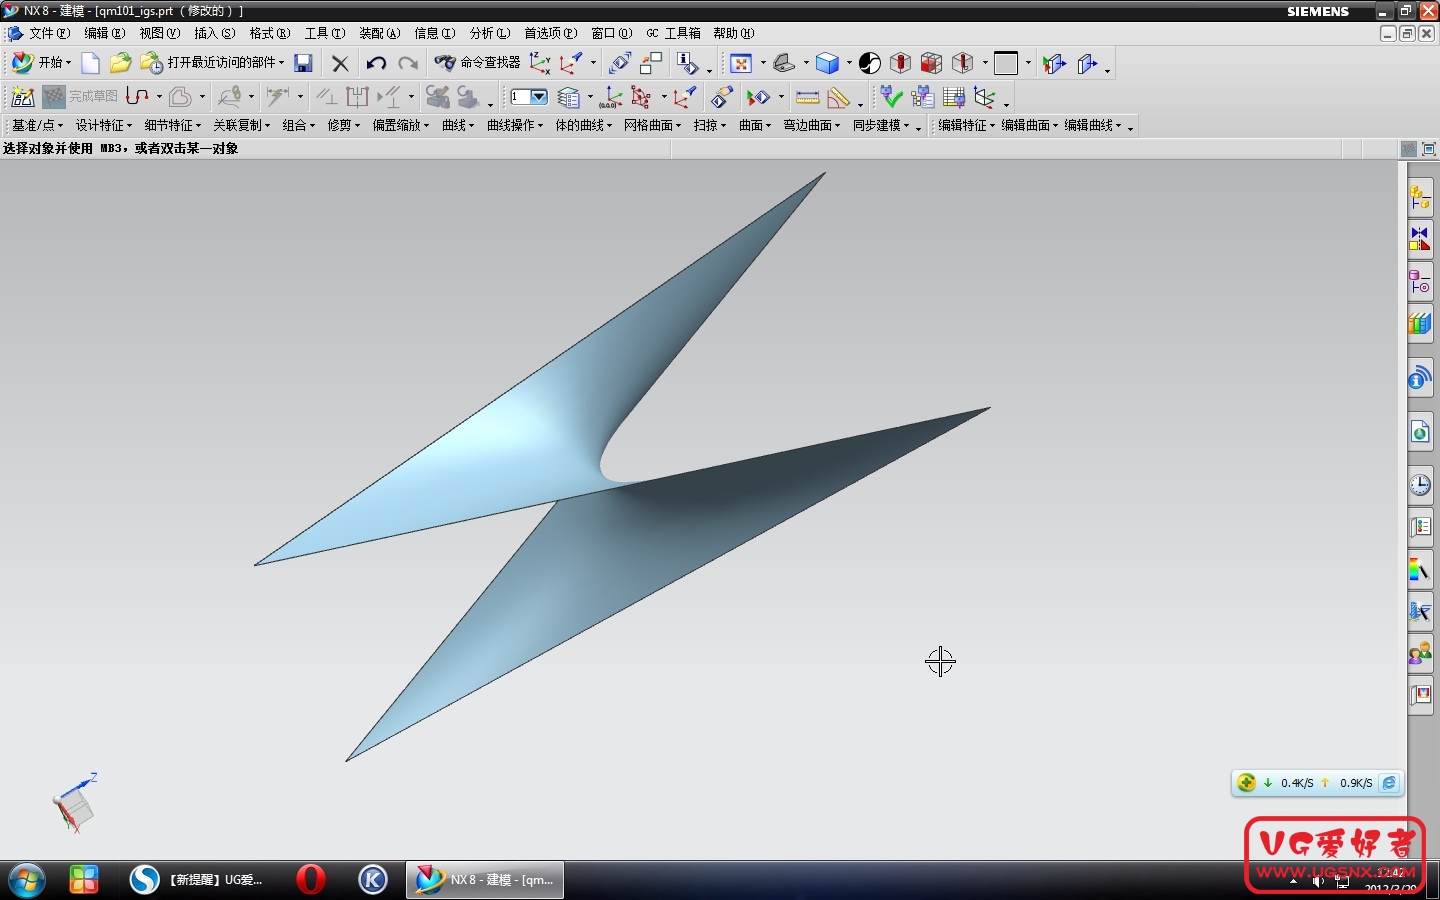
Task: Open Part Navigator in resource bar
Action: [1420, 283]
